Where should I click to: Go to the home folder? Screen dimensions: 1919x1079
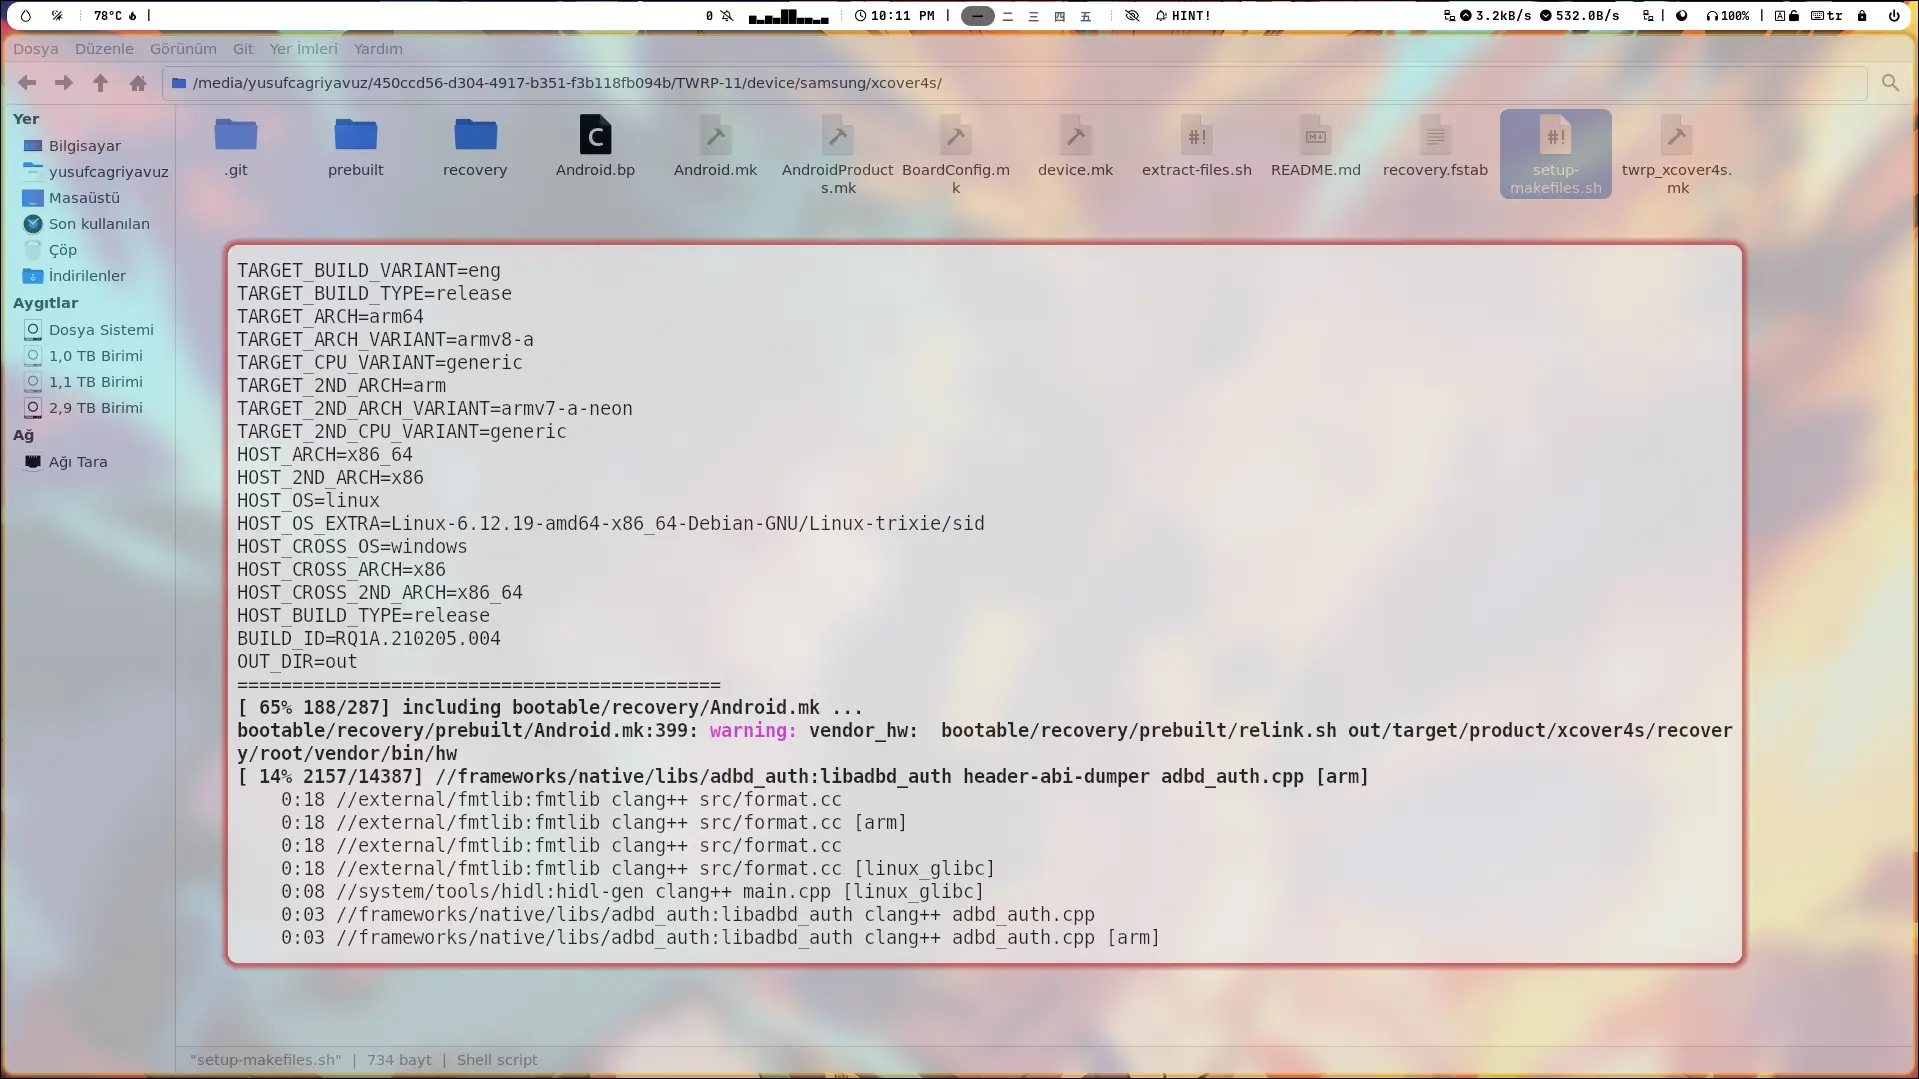coord(138,83)
